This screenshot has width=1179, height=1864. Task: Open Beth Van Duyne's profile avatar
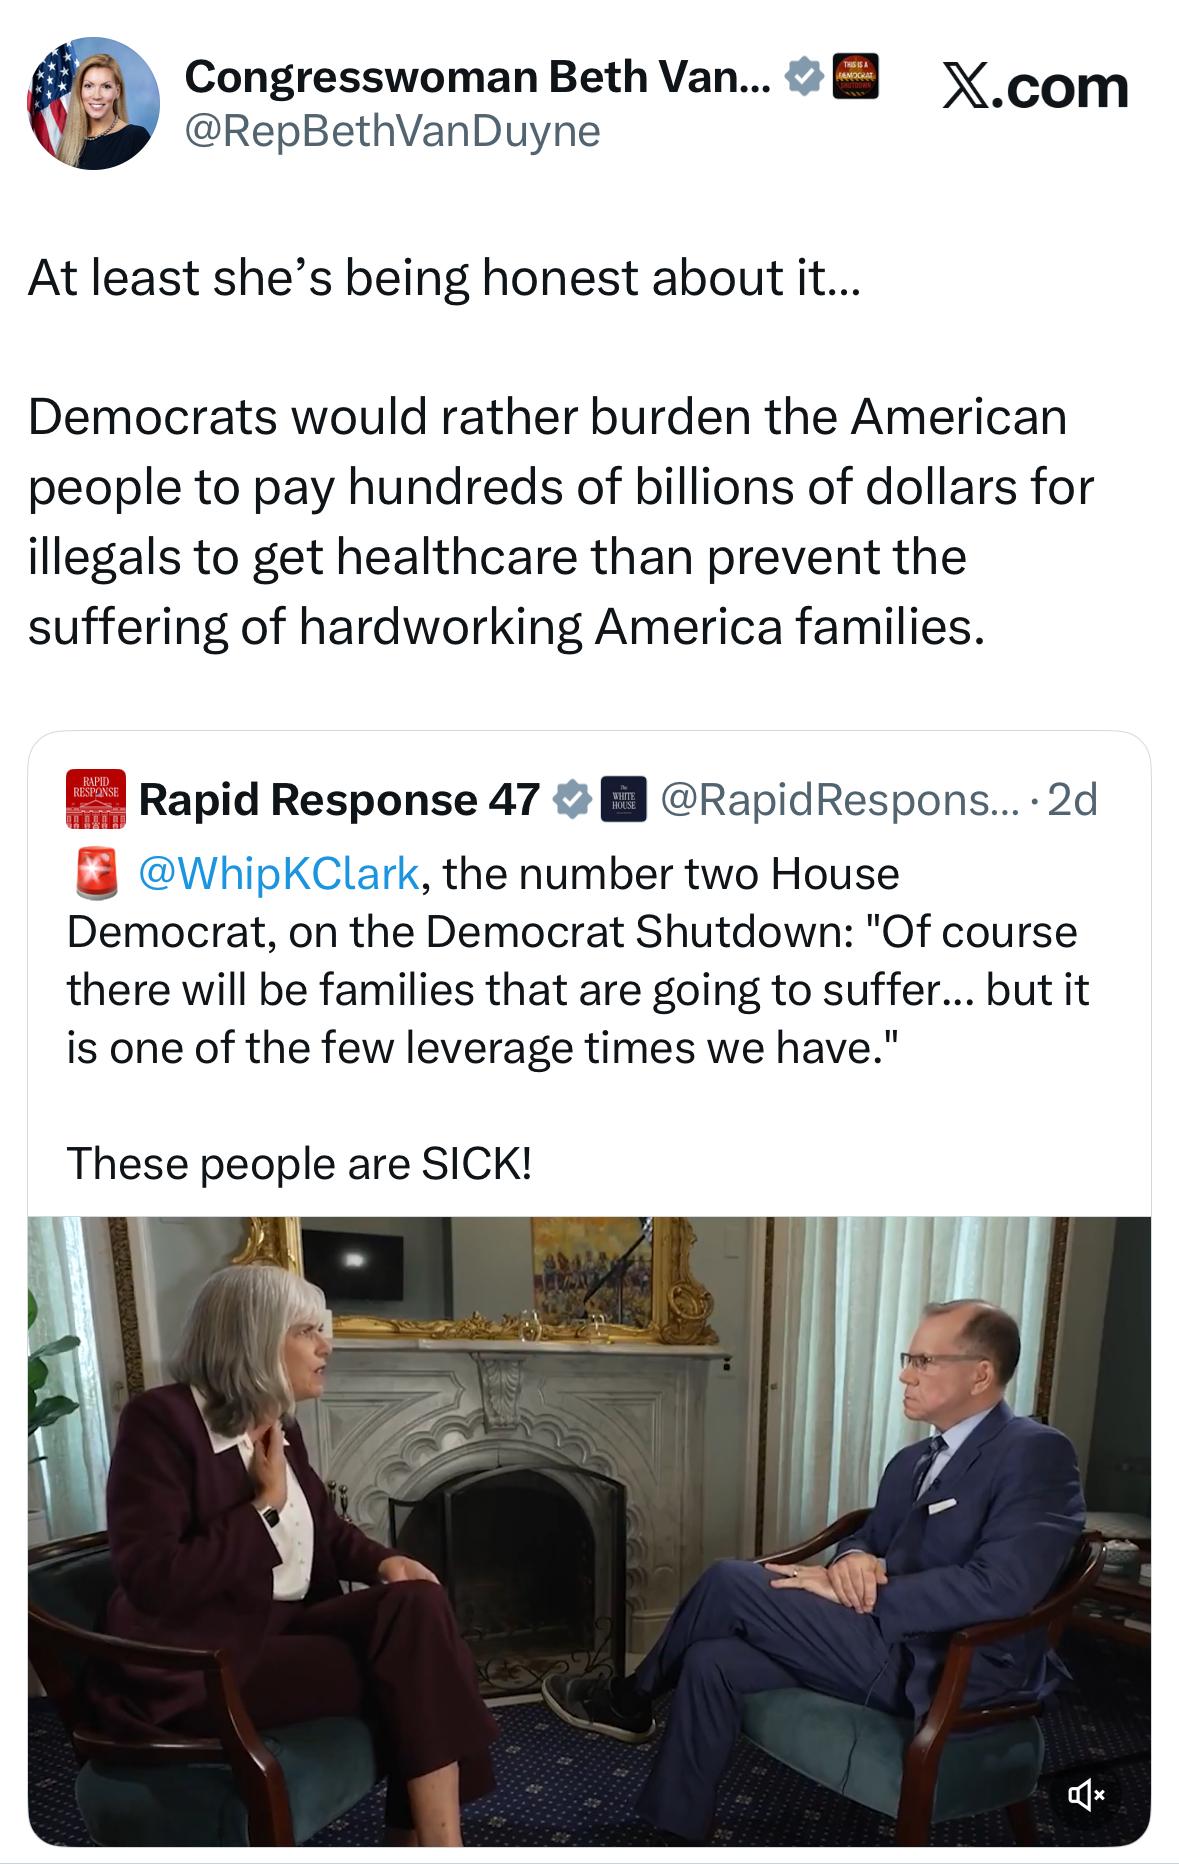coord(94,103)
